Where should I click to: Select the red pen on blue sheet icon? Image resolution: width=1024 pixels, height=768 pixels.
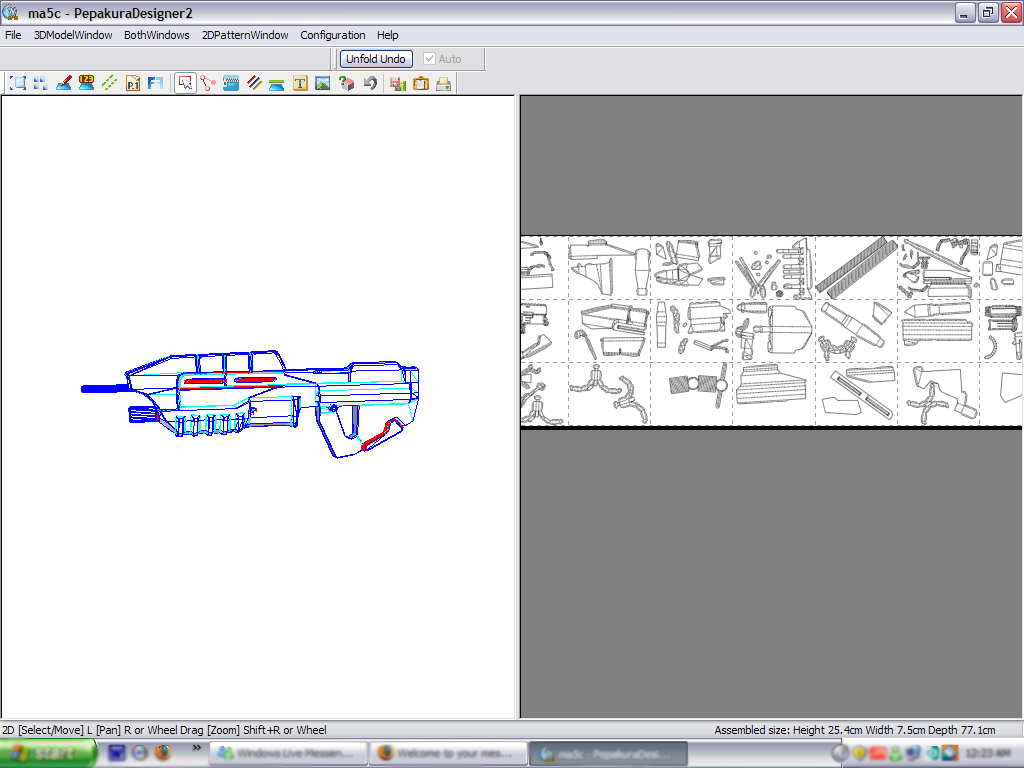(63, 83)
